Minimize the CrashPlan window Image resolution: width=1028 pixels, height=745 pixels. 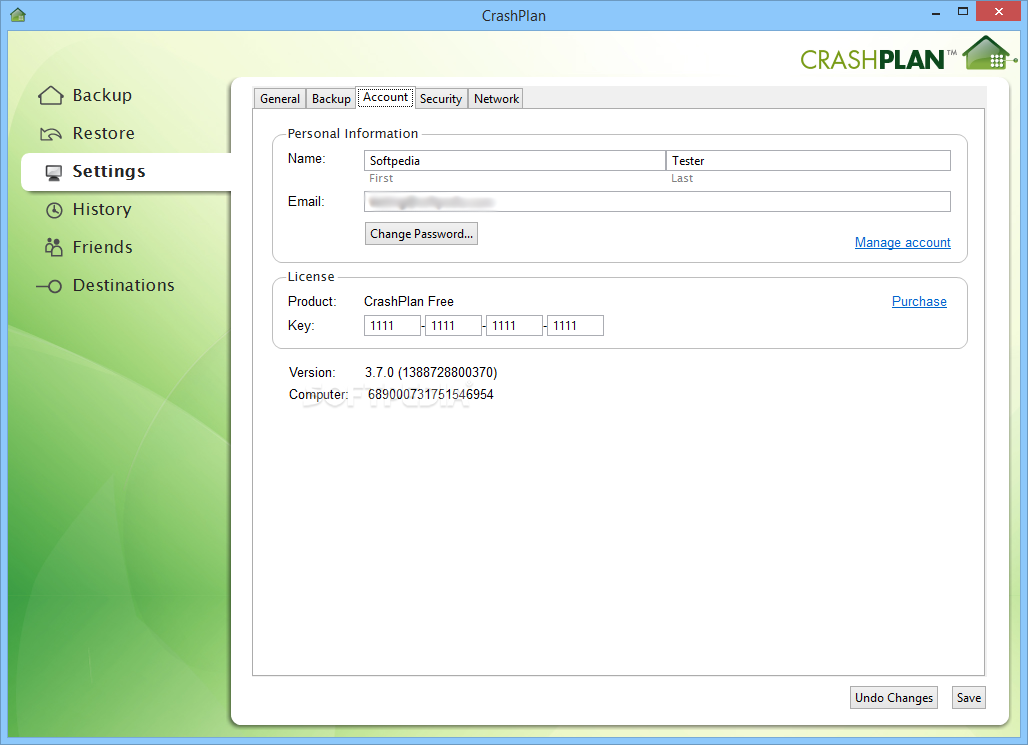pyautogui.click(x=936, y=12)
